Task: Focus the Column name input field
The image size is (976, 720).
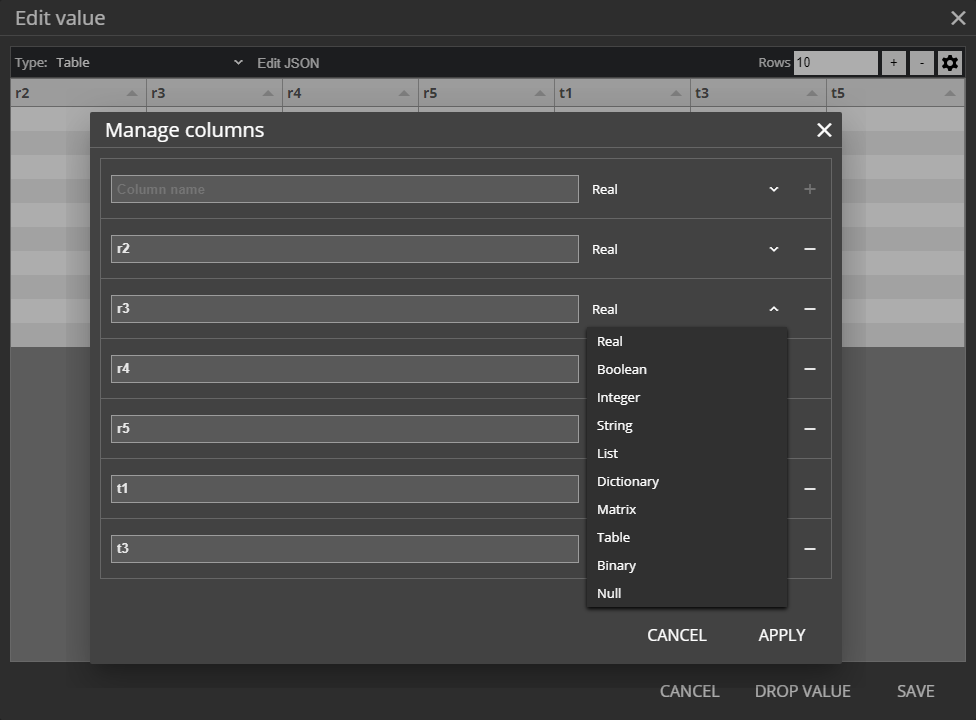Action: coord(344,189)
